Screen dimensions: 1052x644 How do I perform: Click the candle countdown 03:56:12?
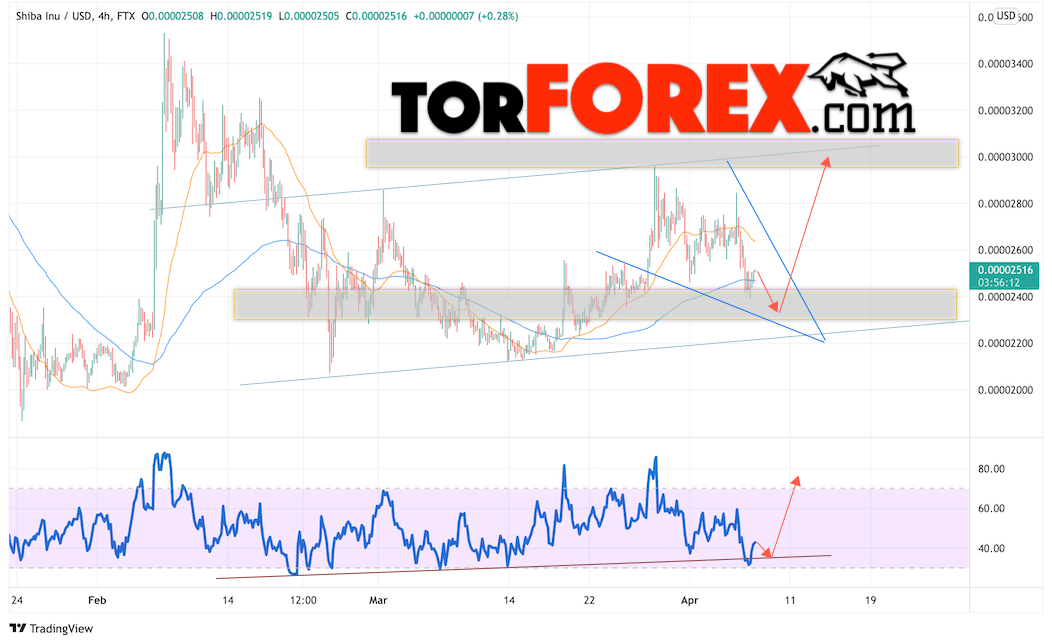coord(996,282)
